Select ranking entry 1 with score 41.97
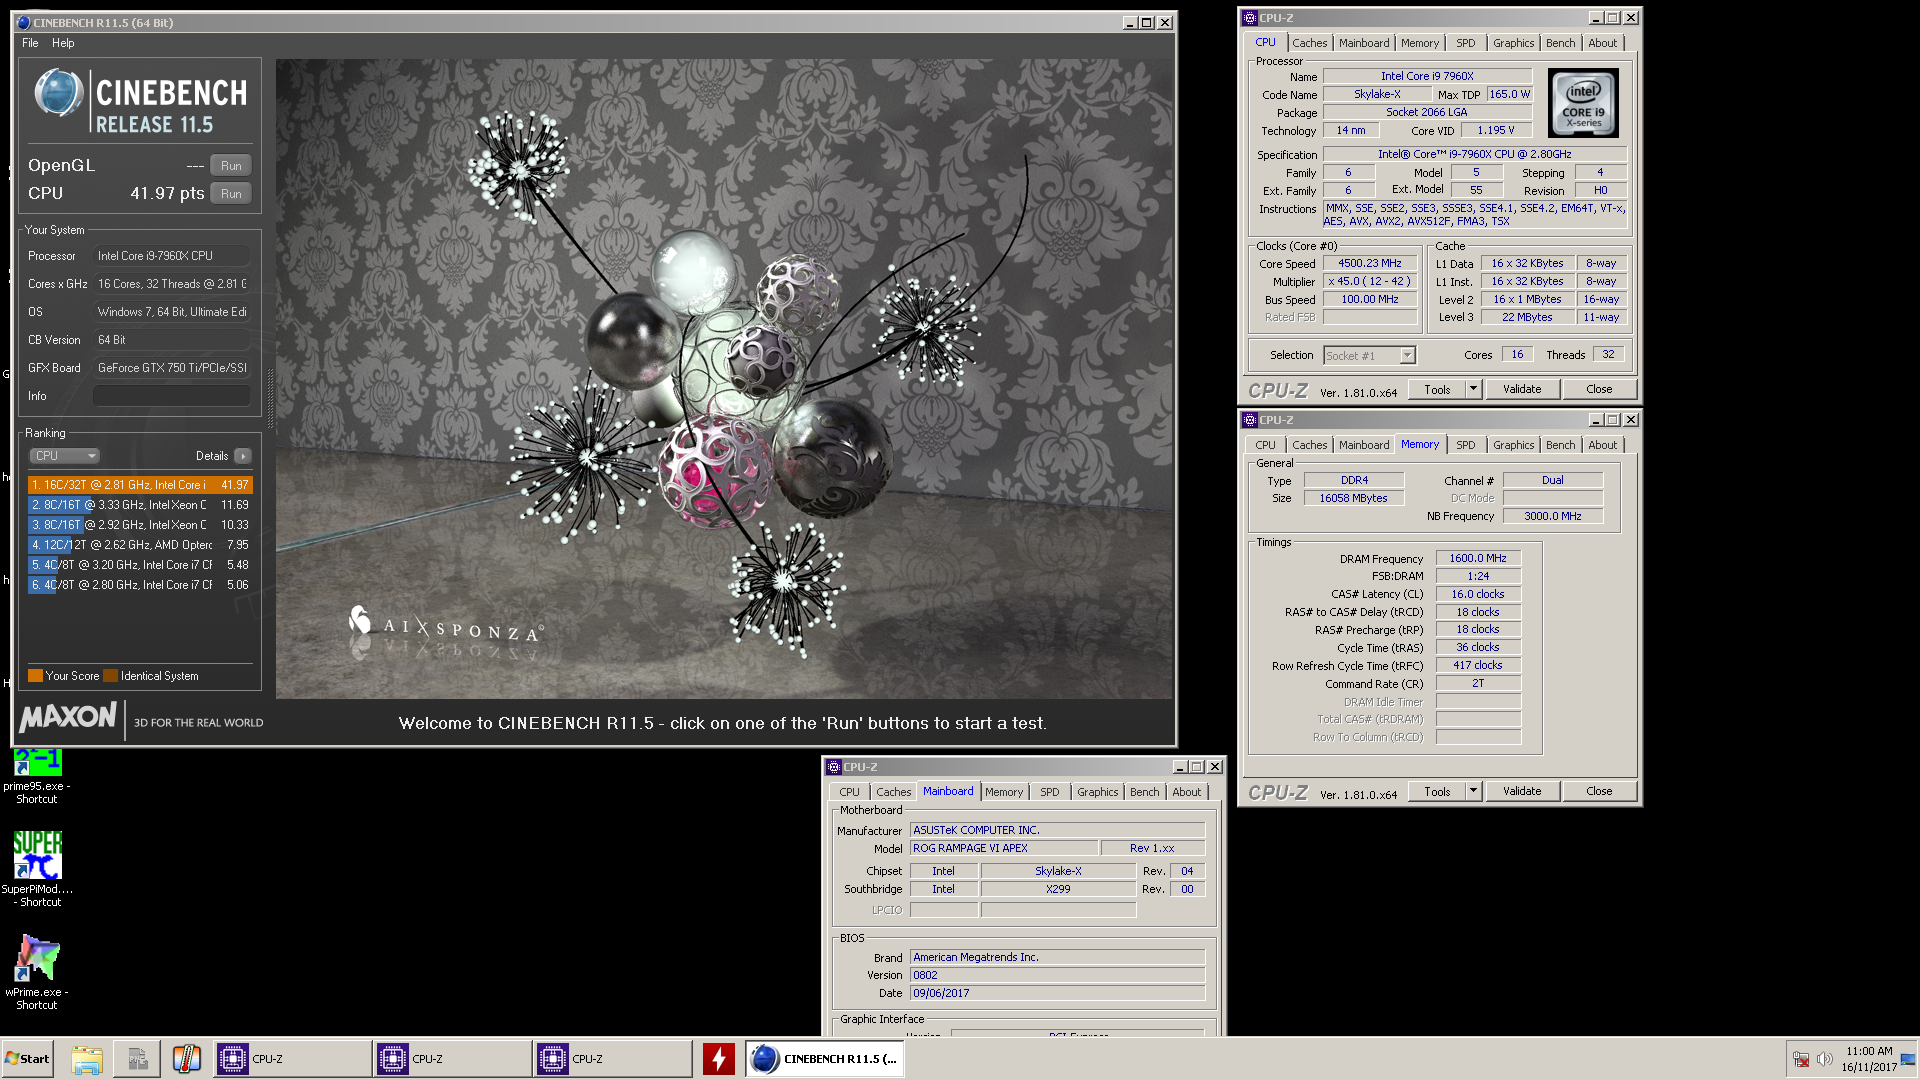This screenshot has width=1920, height=1080. pos(140,485)
